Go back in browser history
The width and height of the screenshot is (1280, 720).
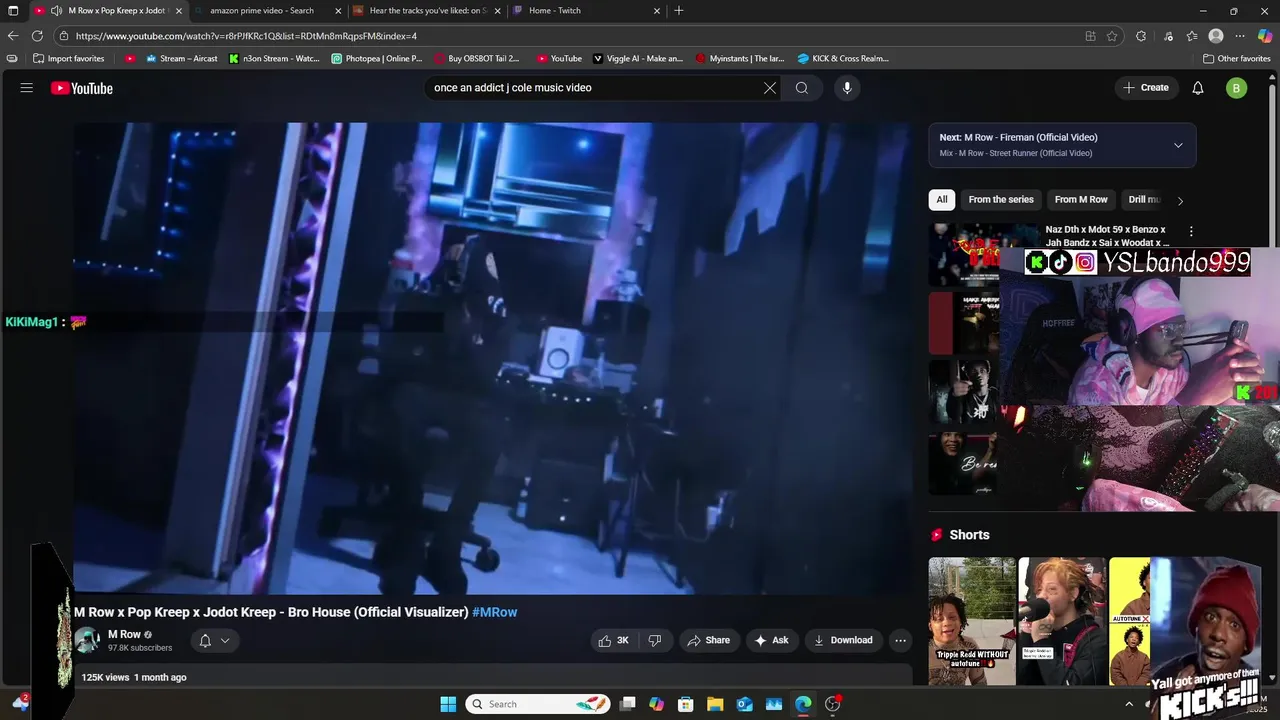[13, 36]
